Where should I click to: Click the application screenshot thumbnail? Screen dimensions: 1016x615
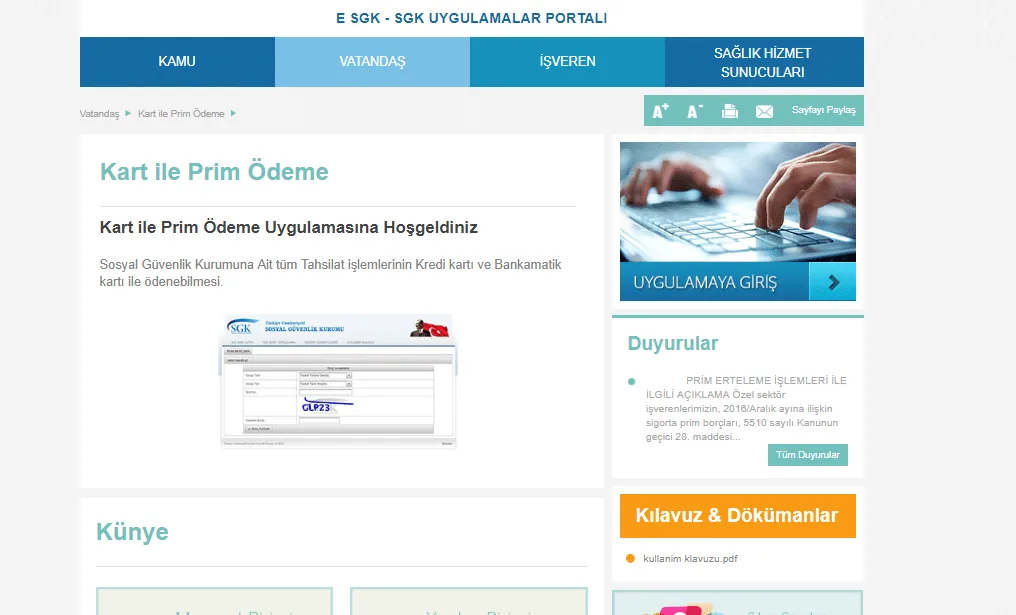tap(338, 382)
